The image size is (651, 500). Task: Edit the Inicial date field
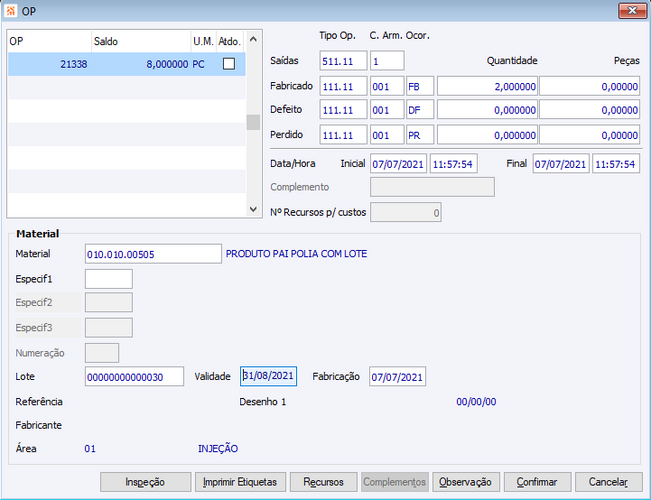398,164
